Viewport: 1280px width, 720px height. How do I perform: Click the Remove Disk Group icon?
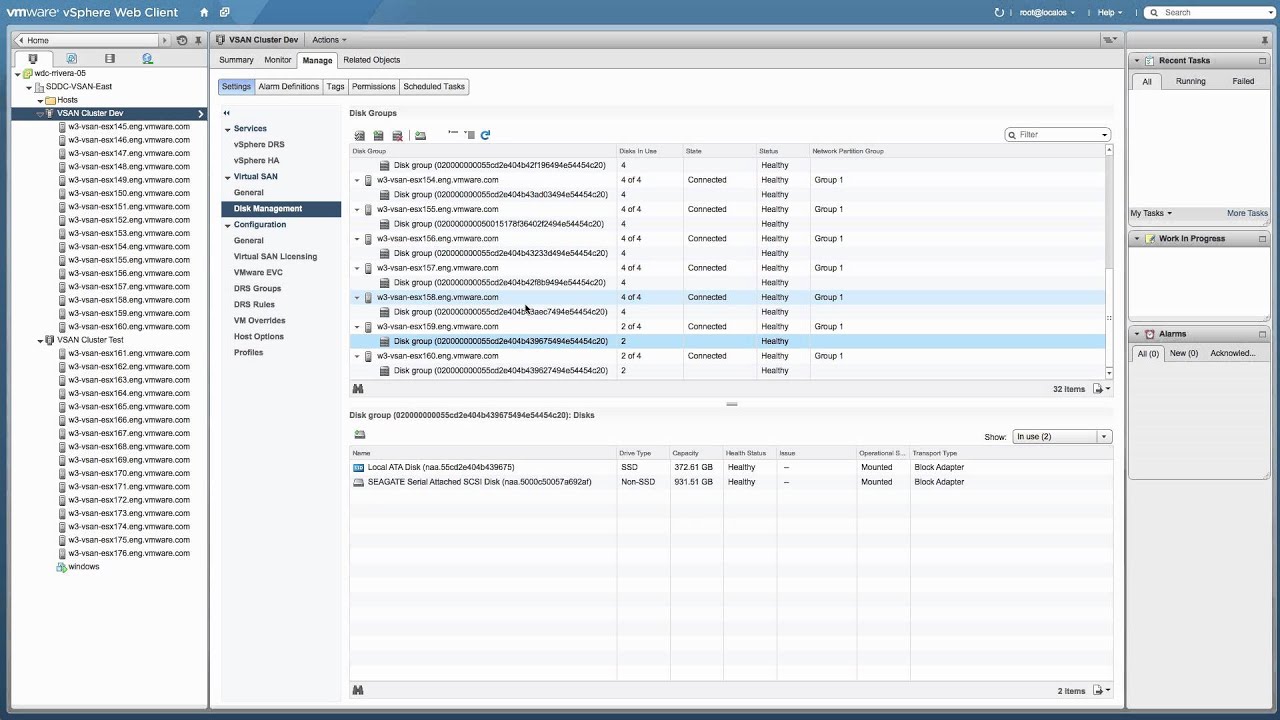click(x=397, y=135)
